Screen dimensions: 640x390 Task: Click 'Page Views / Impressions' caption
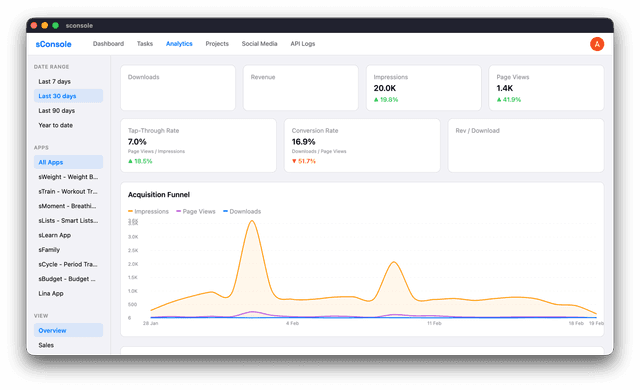(x=156, y=151)
